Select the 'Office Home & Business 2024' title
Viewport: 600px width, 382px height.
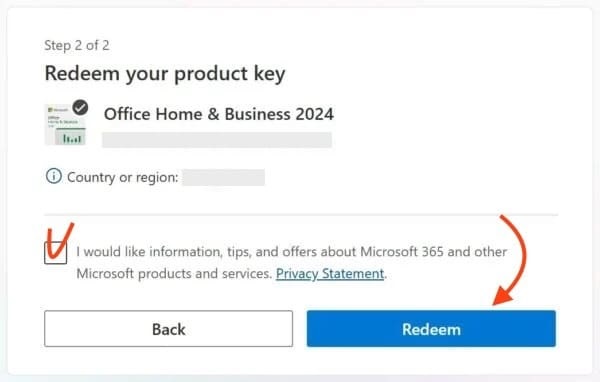(219, 114)
